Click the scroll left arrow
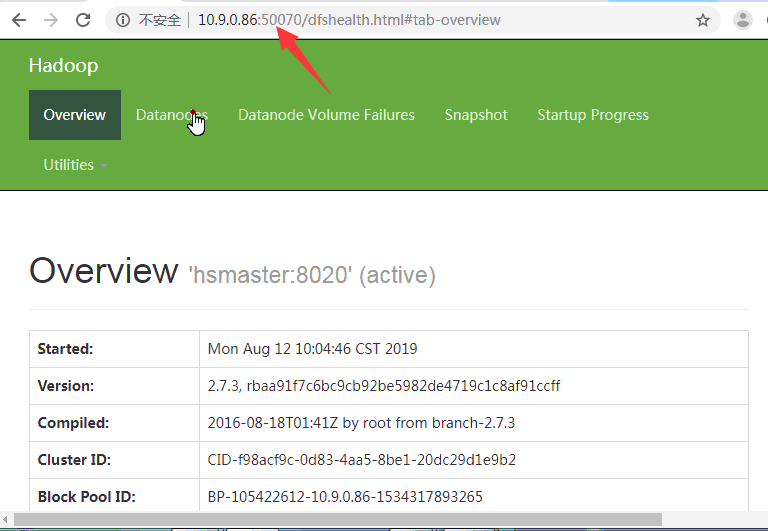Image resolution: width=768 pixels, height=531 pixels. coord(6,520)
